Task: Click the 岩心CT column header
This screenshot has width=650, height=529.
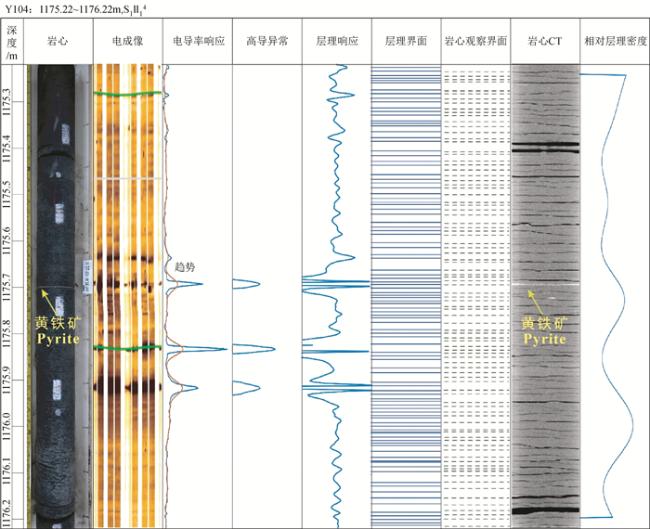Action: point(545,41)
